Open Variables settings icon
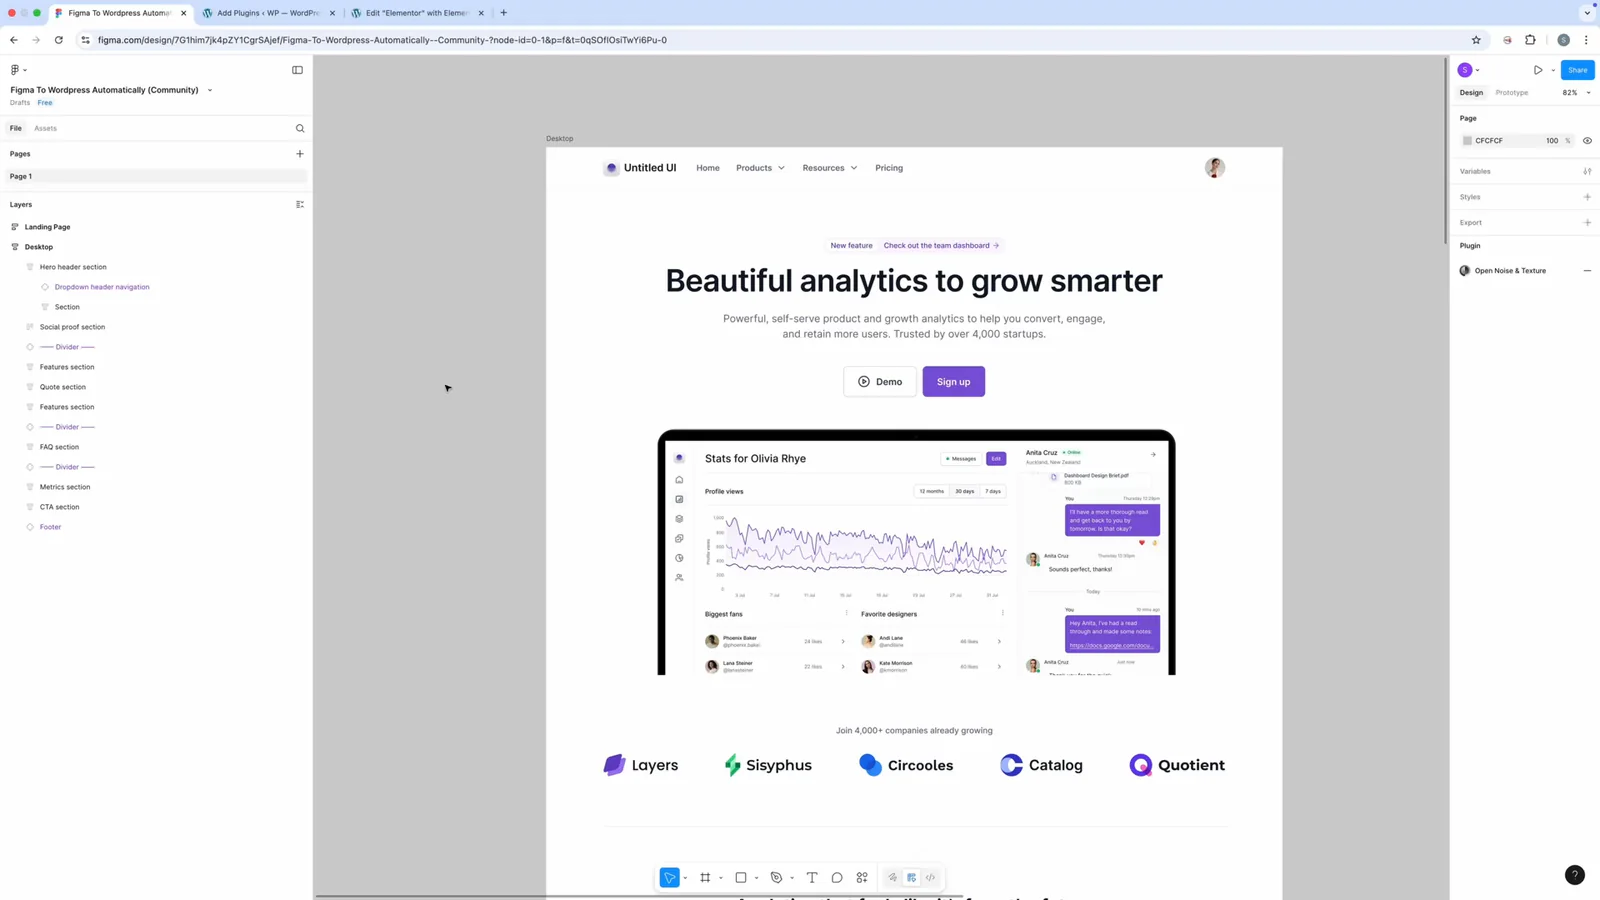The image size is (1600, 900). click(1587, 171)
